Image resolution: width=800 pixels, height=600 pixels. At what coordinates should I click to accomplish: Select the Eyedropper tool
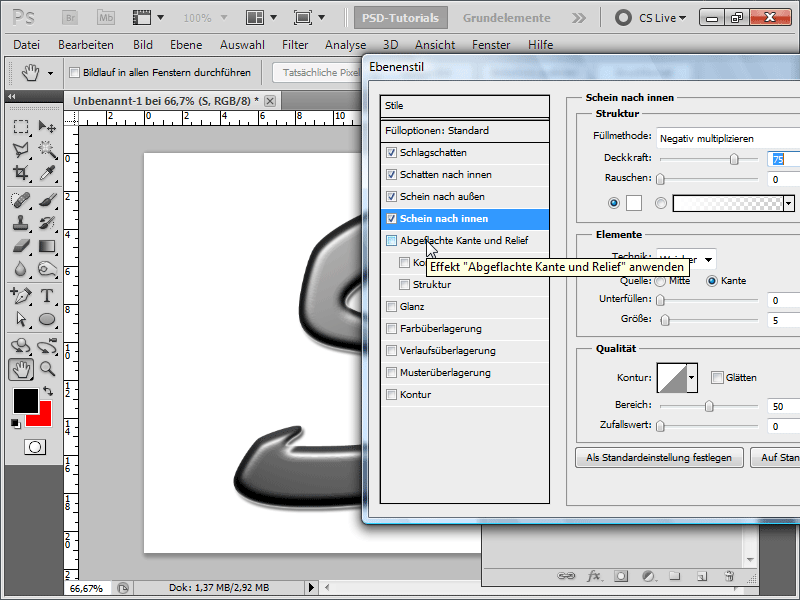(x=47, y=173)
